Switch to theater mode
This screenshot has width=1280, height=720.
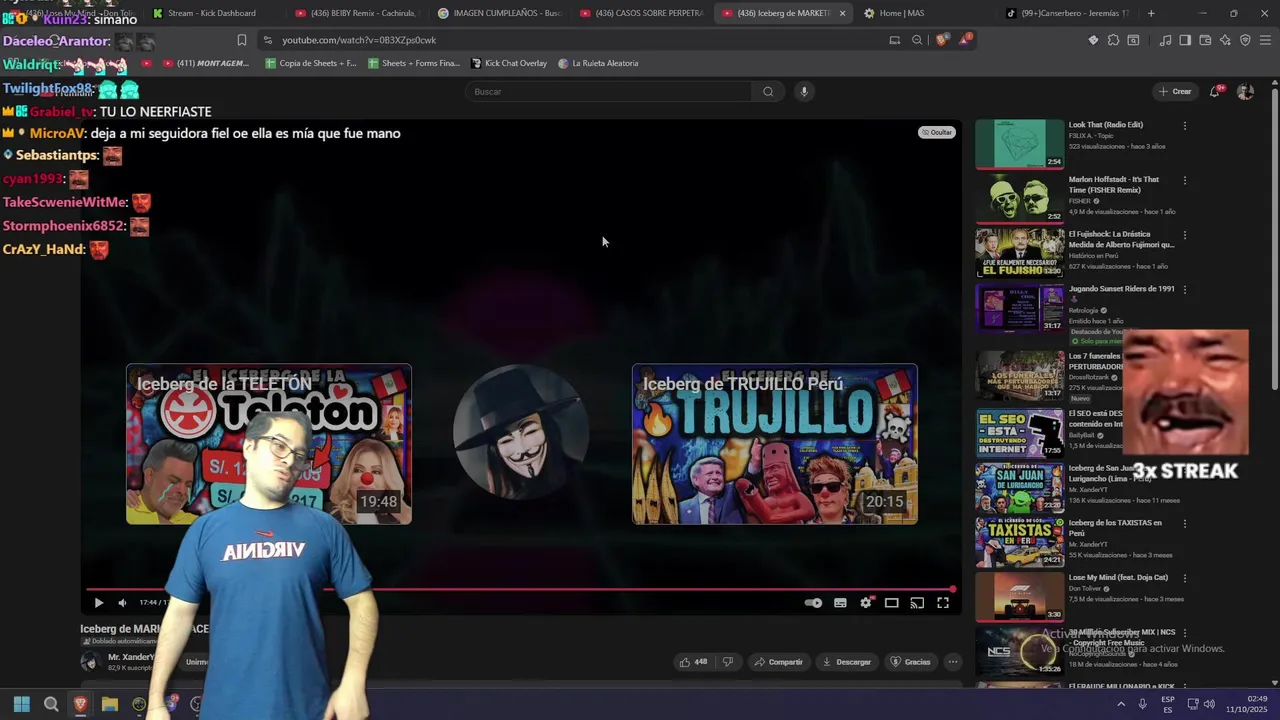(x=891, y=603)
